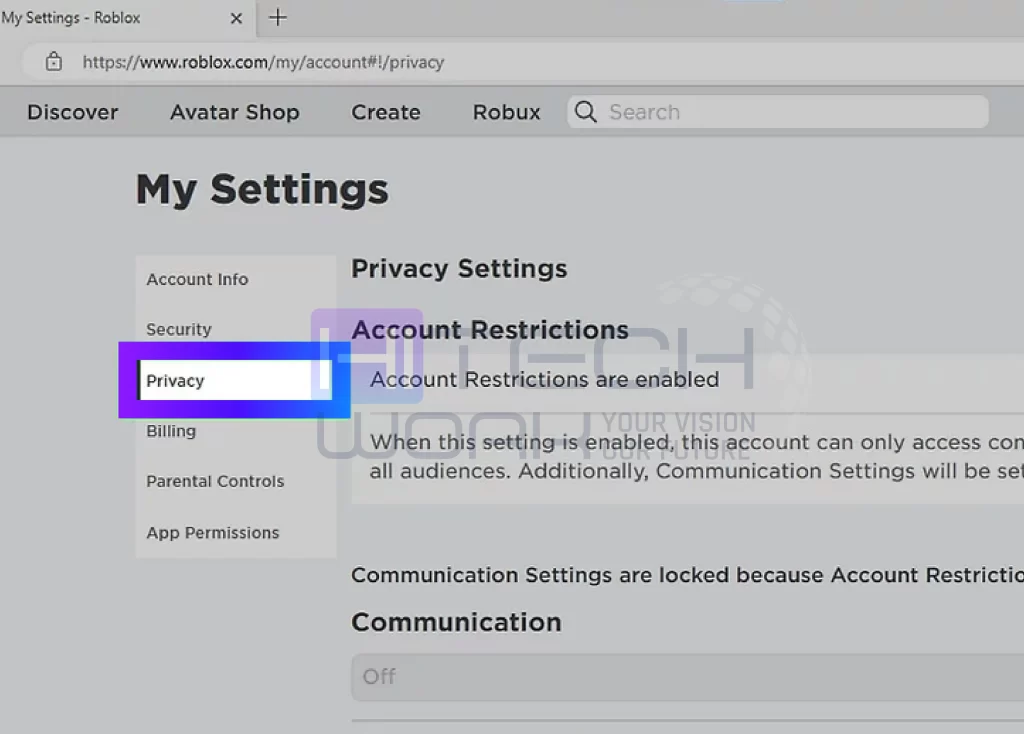Open the Avatar Shop
The image size is (1024, 734).
pyautogui.click(x=234, y=112)
